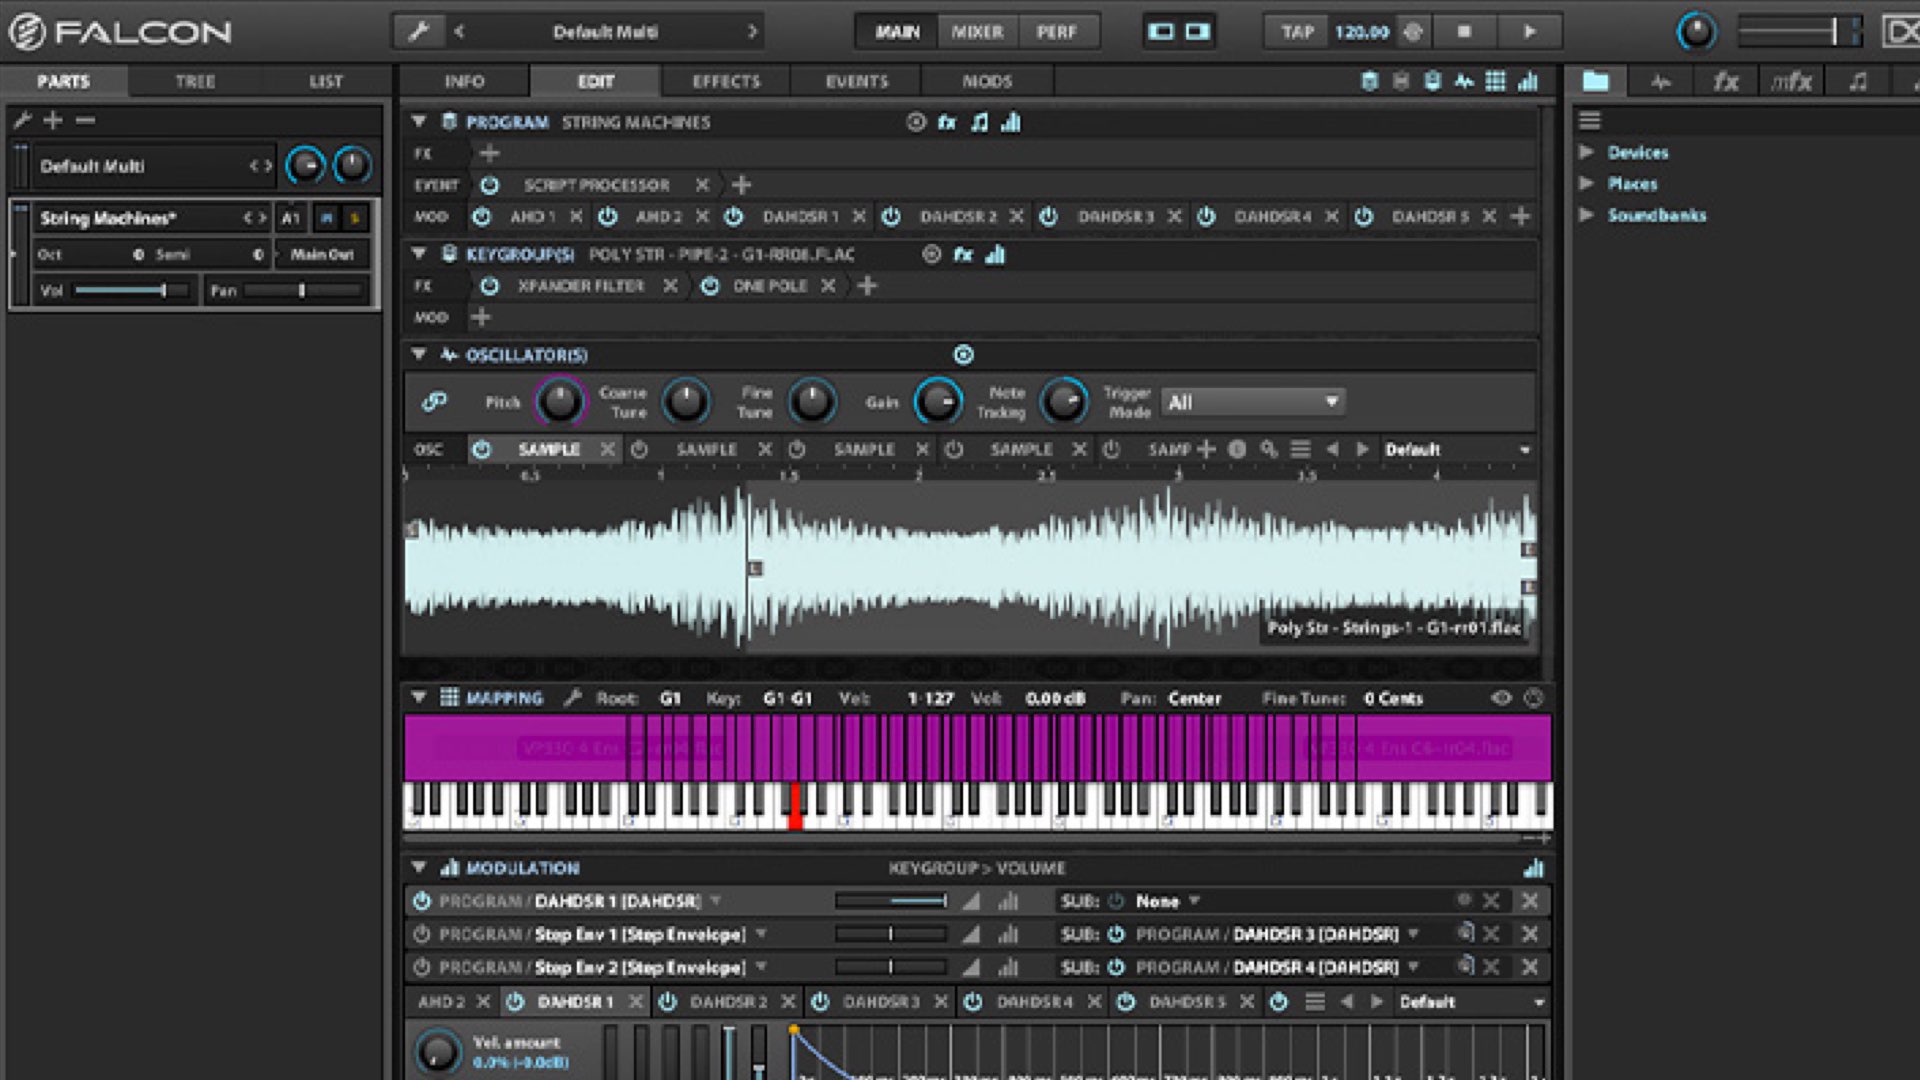Expand the MODULATION section disclosure triangle
This screenshot has height=1080, width=1920.
pyautogui.click(x=421, y=868)
